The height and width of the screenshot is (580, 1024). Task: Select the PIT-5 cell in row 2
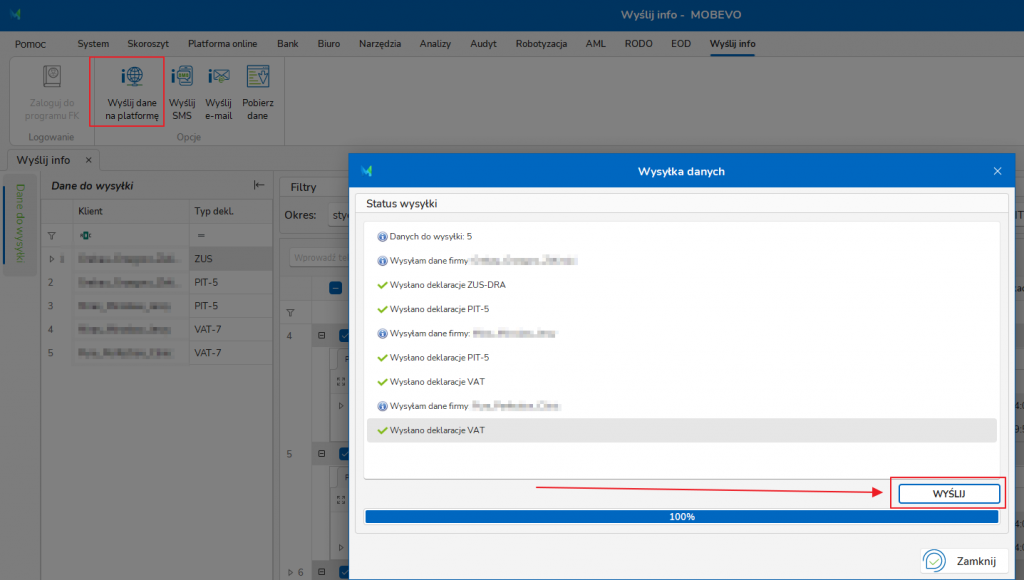click(231, 282)
